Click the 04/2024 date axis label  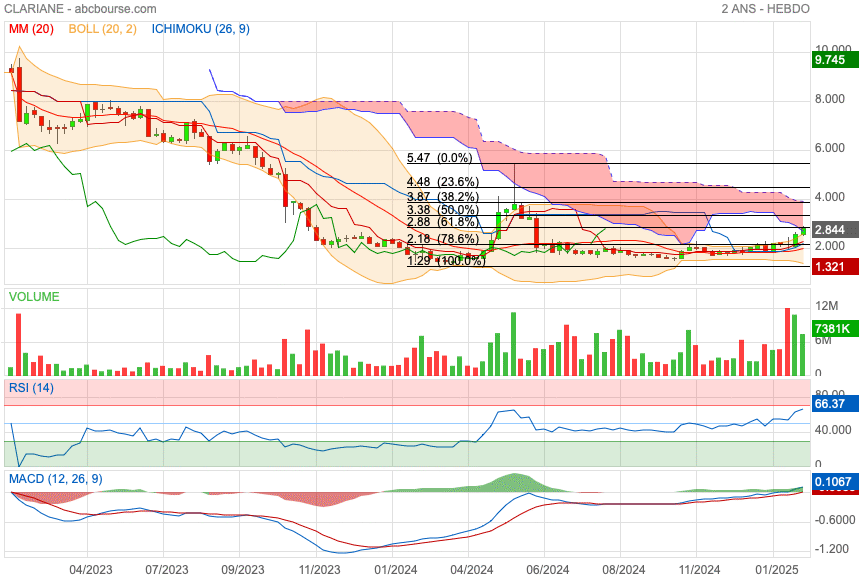(472, 570)
